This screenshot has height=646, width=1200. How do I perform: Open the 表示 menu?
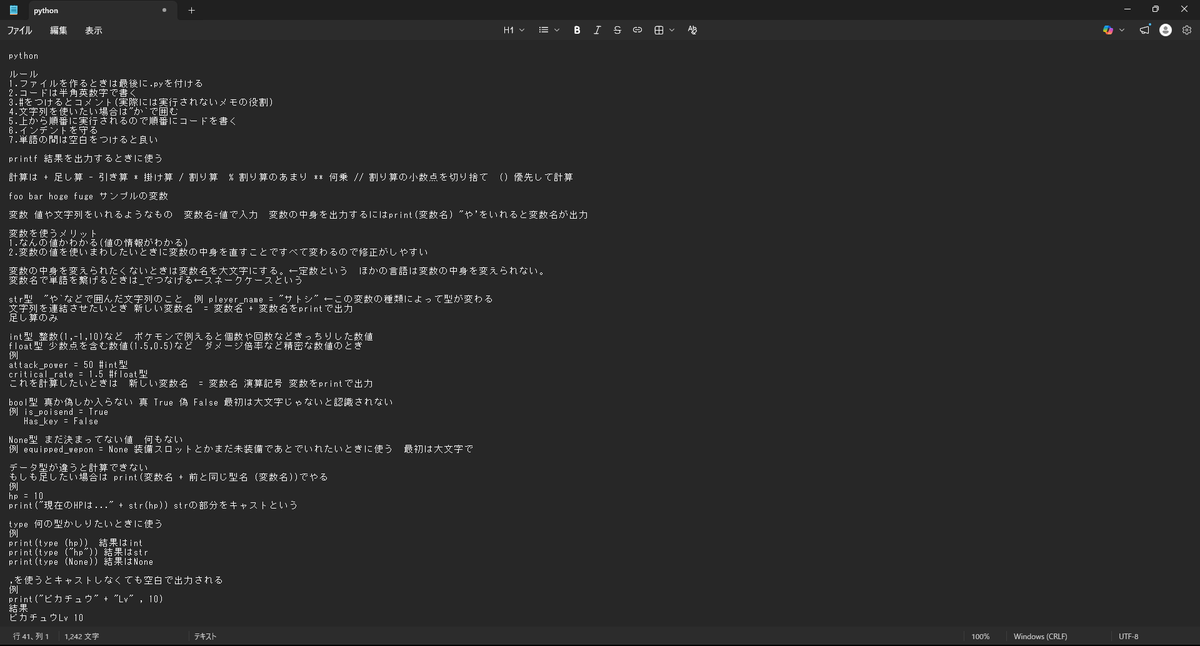point(94,30)
